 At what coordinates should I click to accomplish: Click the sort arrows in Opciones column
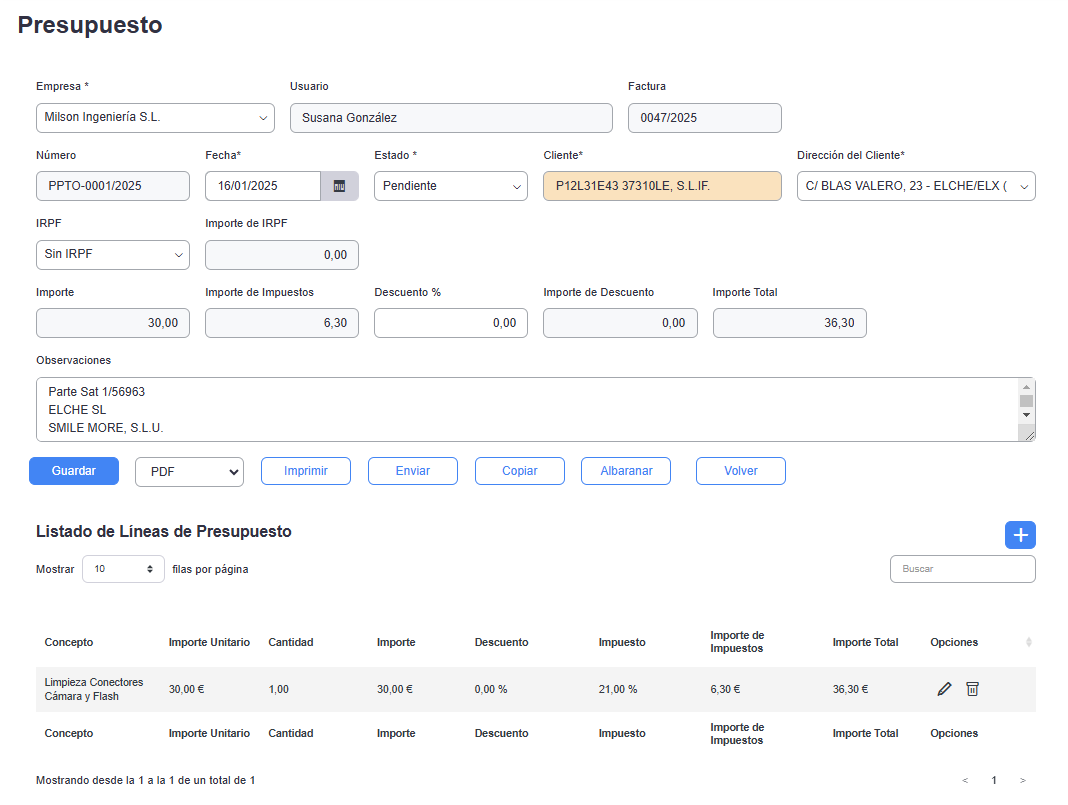1029,642
